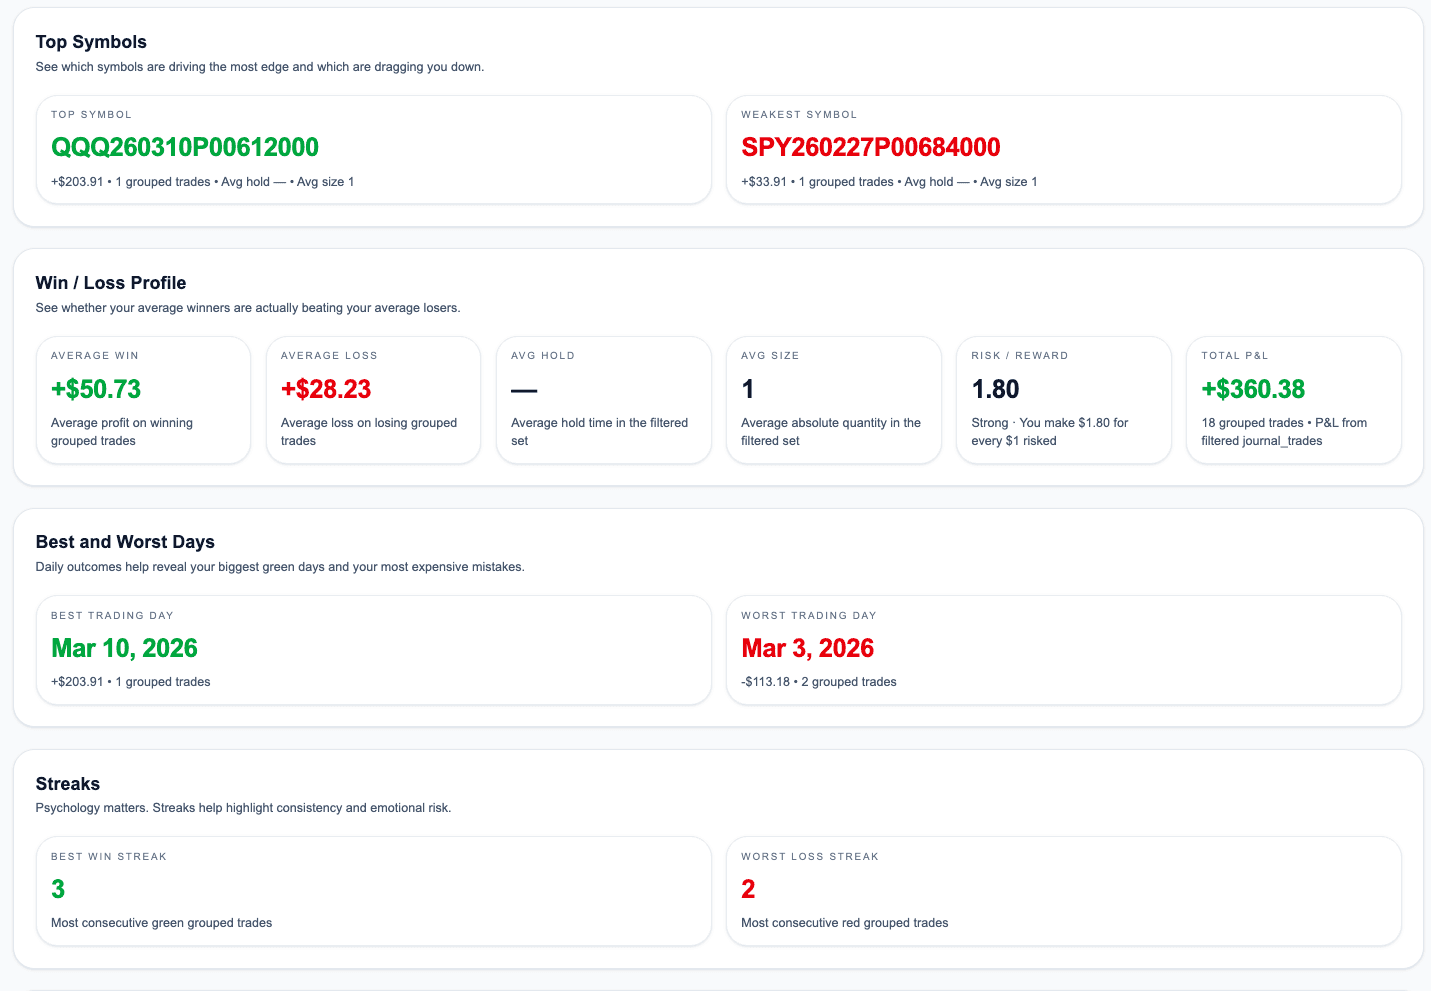Click 'Psychology matters' streaks subtitle
The height and width of the screenshot is (991, 1431).
tap(243, 808)
